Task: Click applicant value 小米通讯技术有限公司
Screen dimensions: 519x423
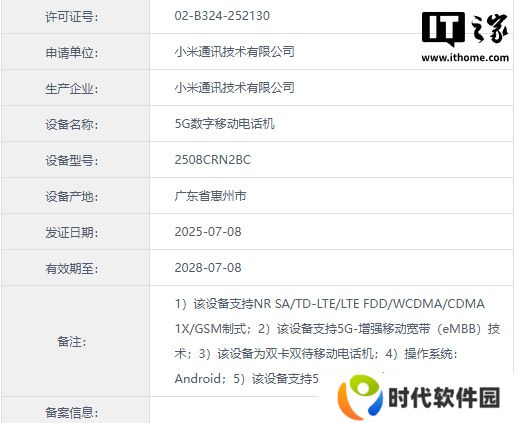Action: (x=234, y=52)
